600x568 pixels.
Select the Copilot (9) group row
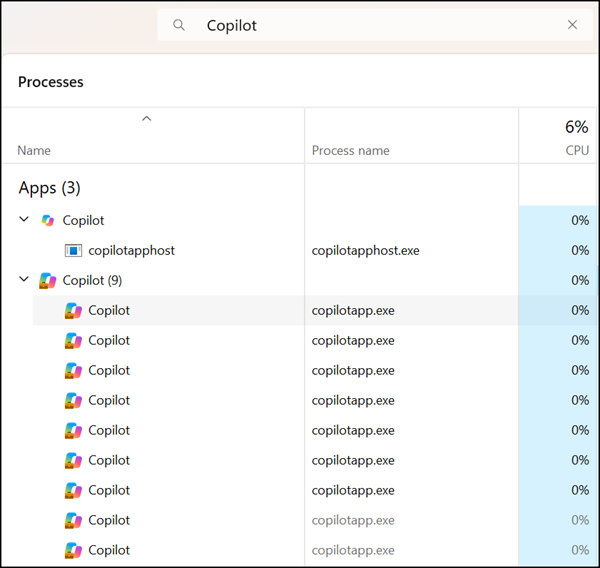[300, 281]
